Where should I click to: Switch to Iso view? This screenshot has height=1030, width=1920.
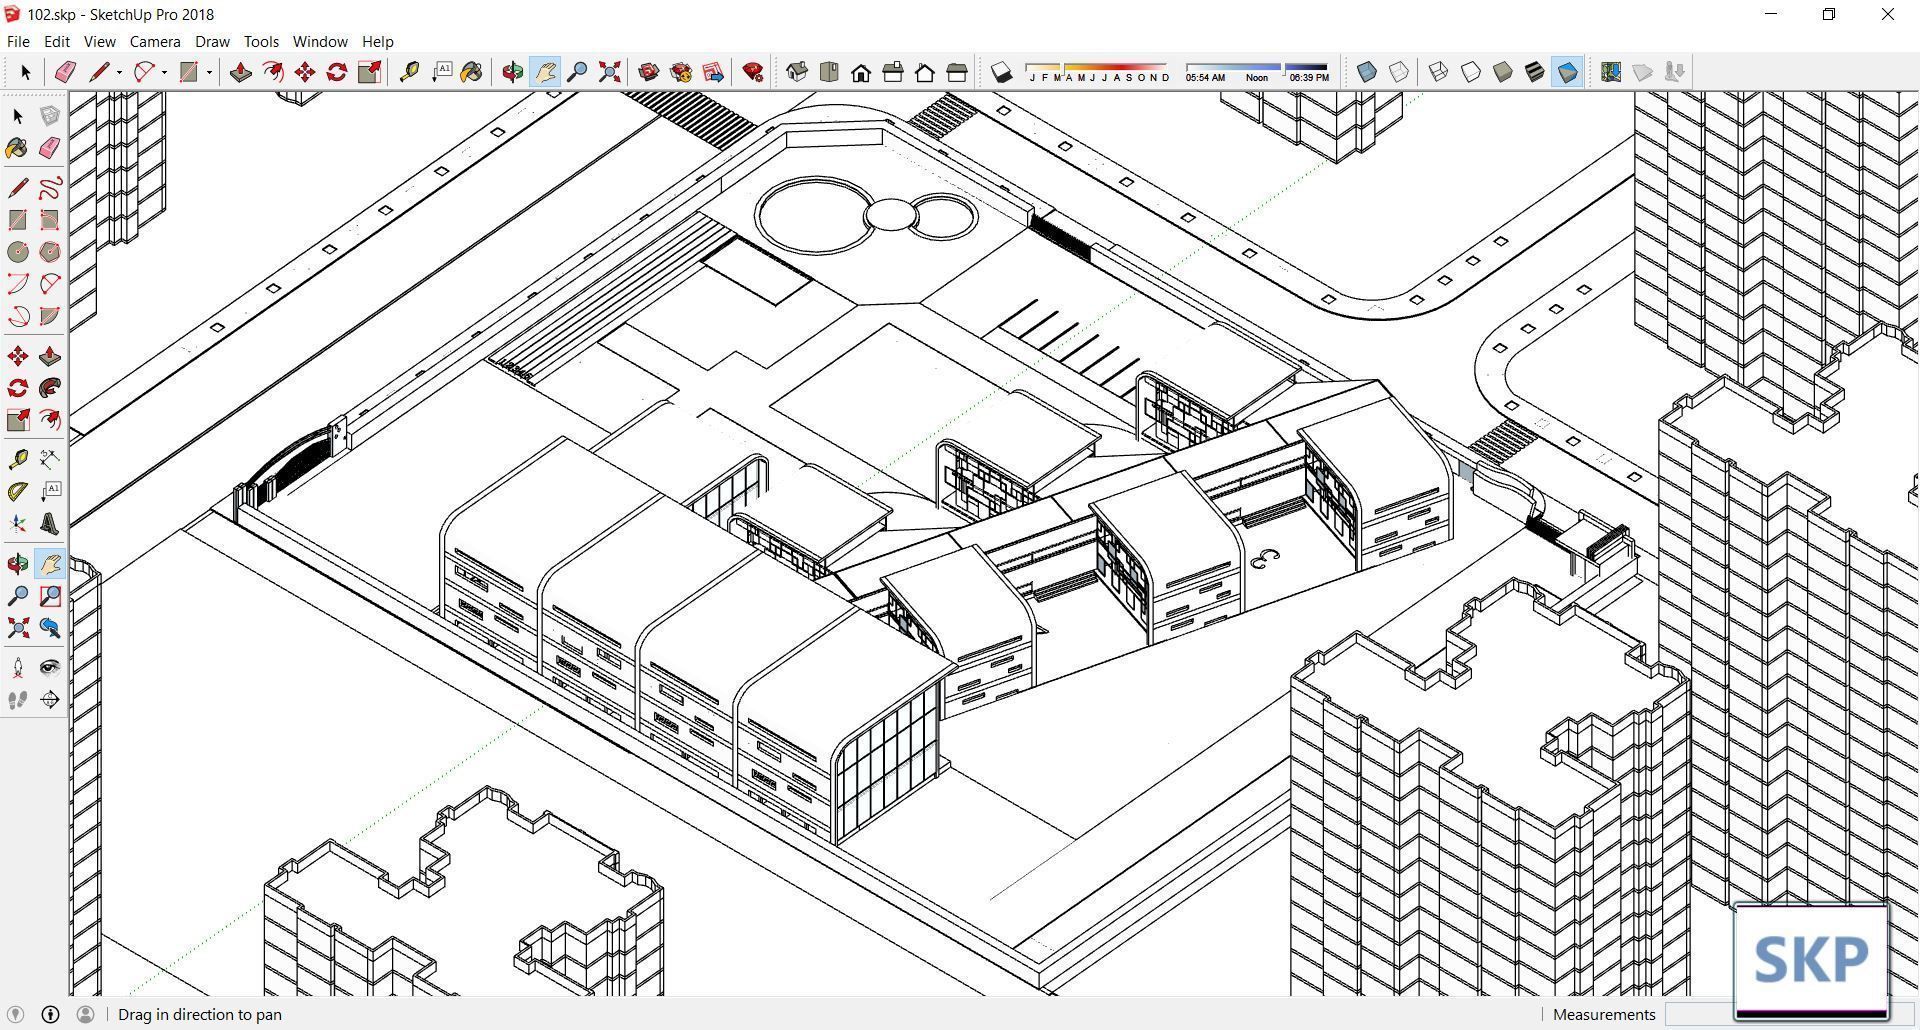[x=797, y=72]
